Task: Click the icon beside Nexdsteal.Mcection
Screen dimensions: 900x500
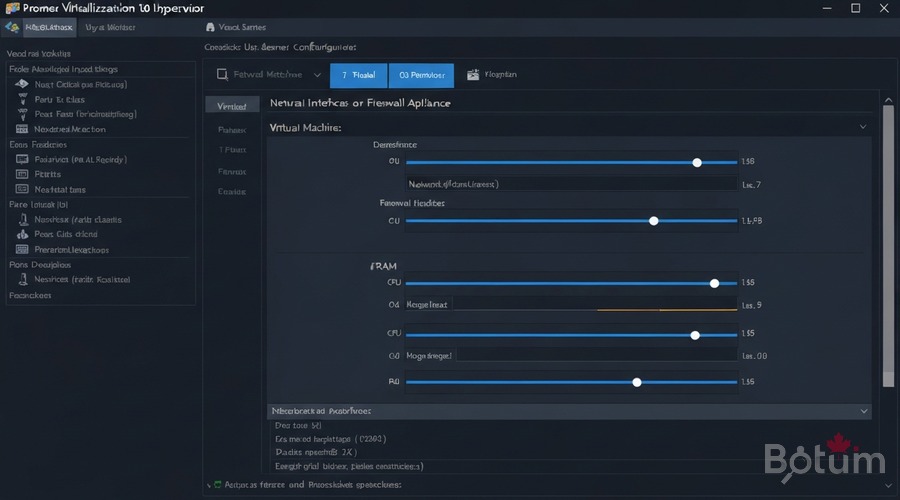Action: 22,129
